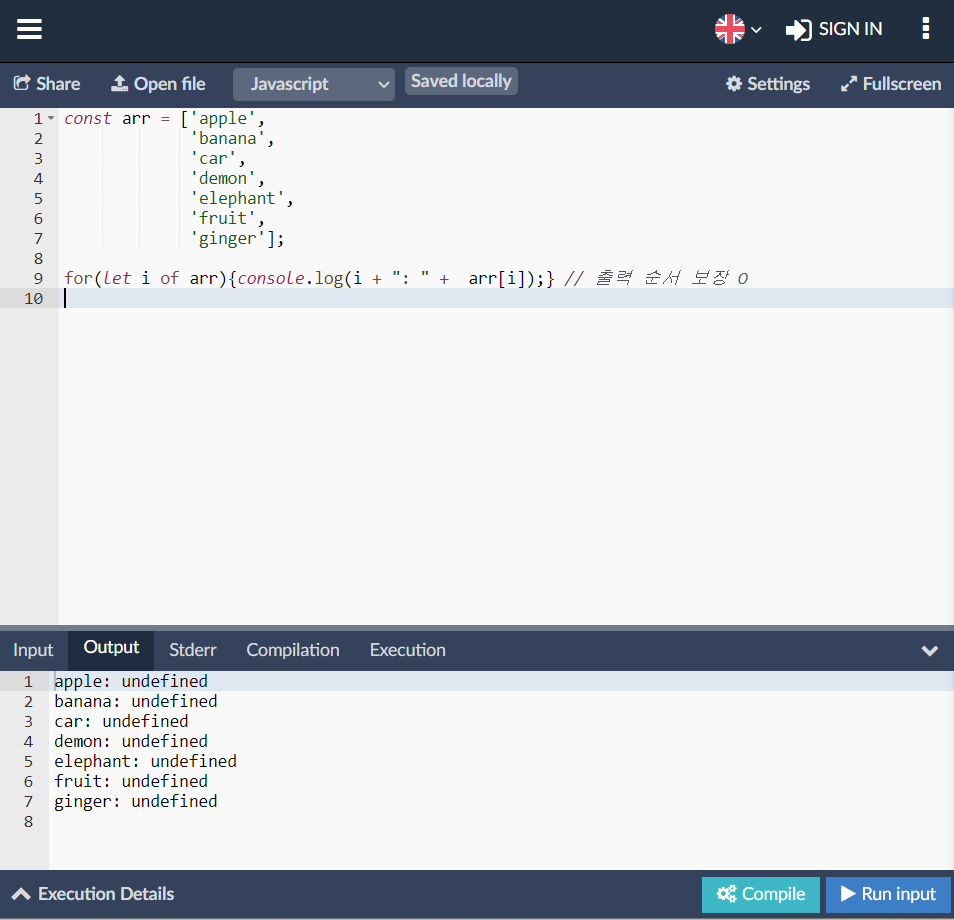Open editor Settings

(x=768, y=83)
